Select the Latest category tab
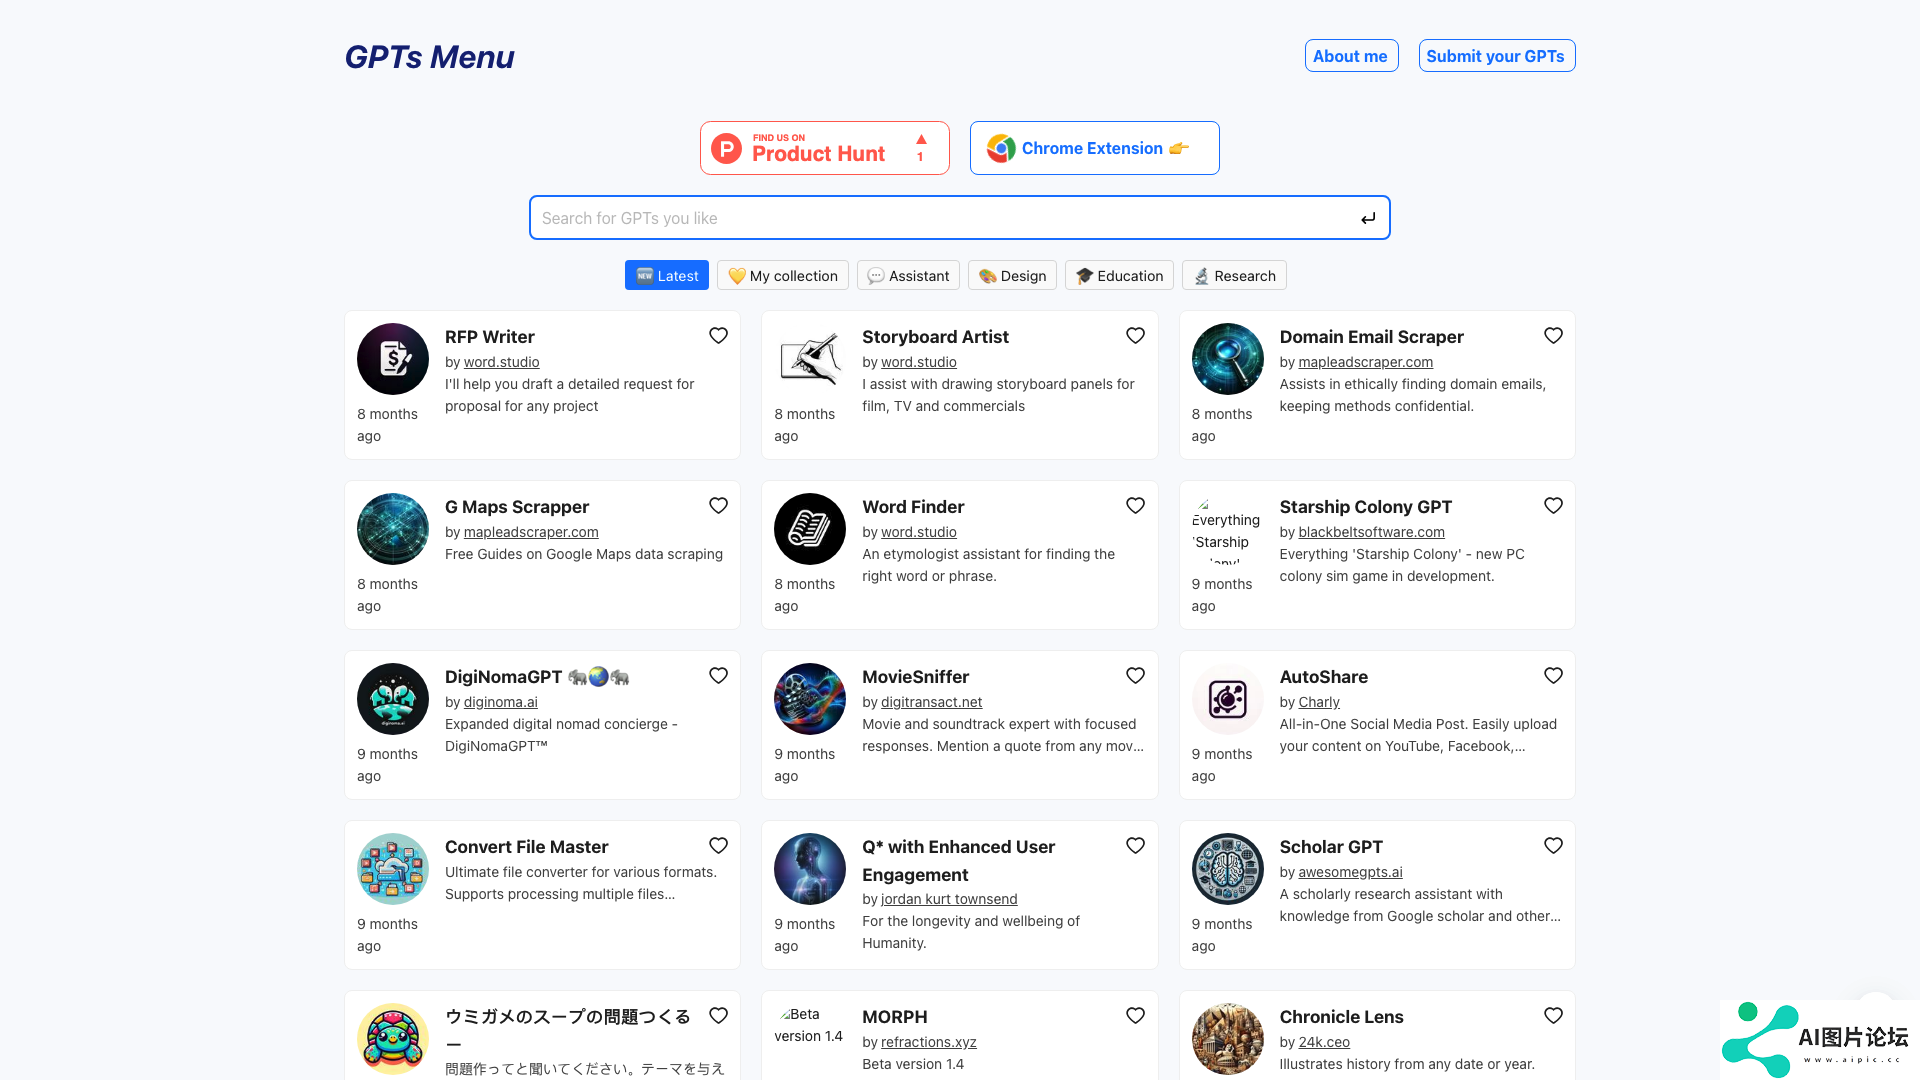Viewport: 1920px width, 1080px height. (x=667, y=276)
